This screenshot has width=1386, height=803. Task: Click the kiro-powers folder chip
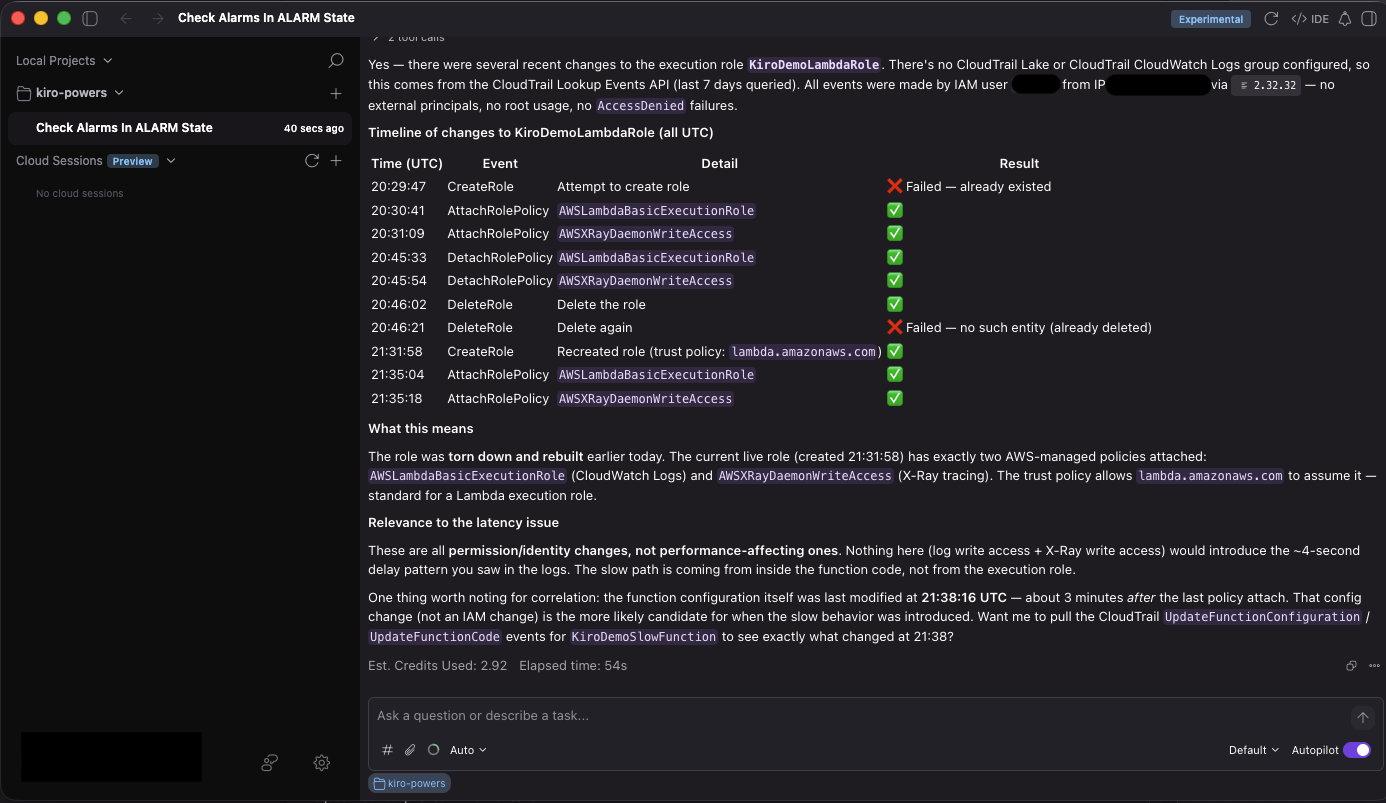pos(409,783)
